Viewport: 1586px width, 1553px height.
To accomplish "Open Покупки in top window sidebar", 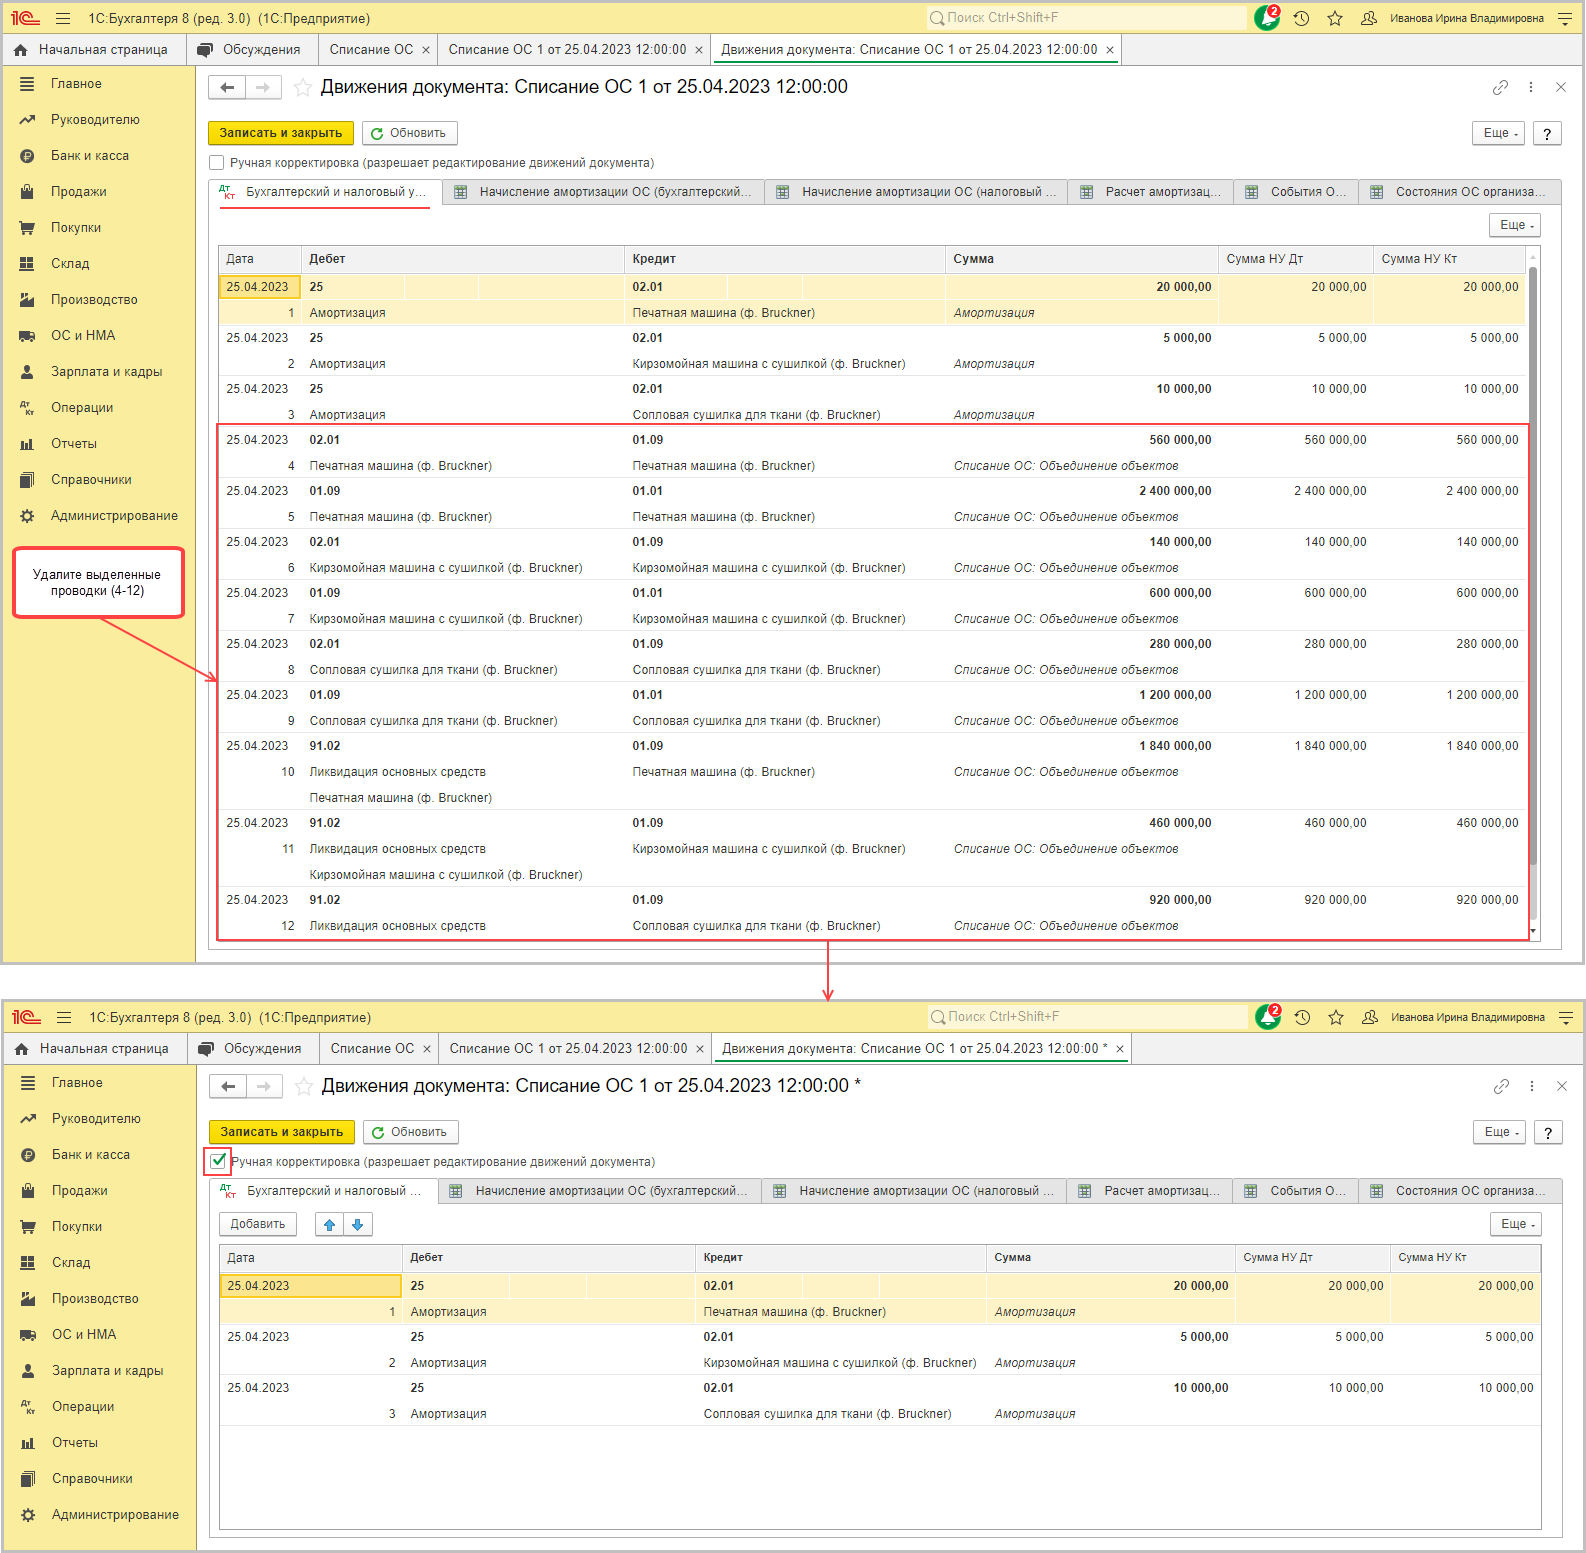I will [76, 228].
